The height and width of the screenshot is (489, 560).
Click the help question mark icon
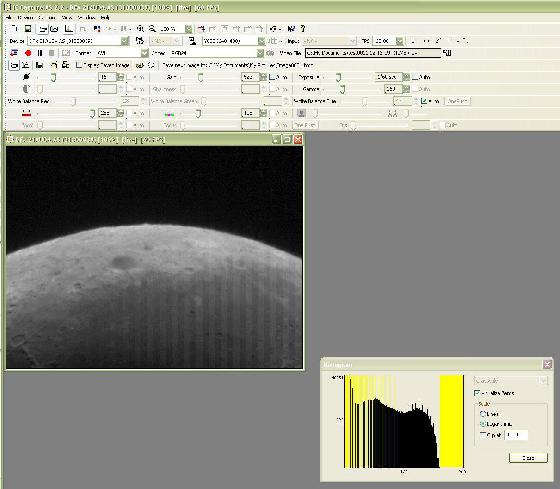tap(303, 29)
